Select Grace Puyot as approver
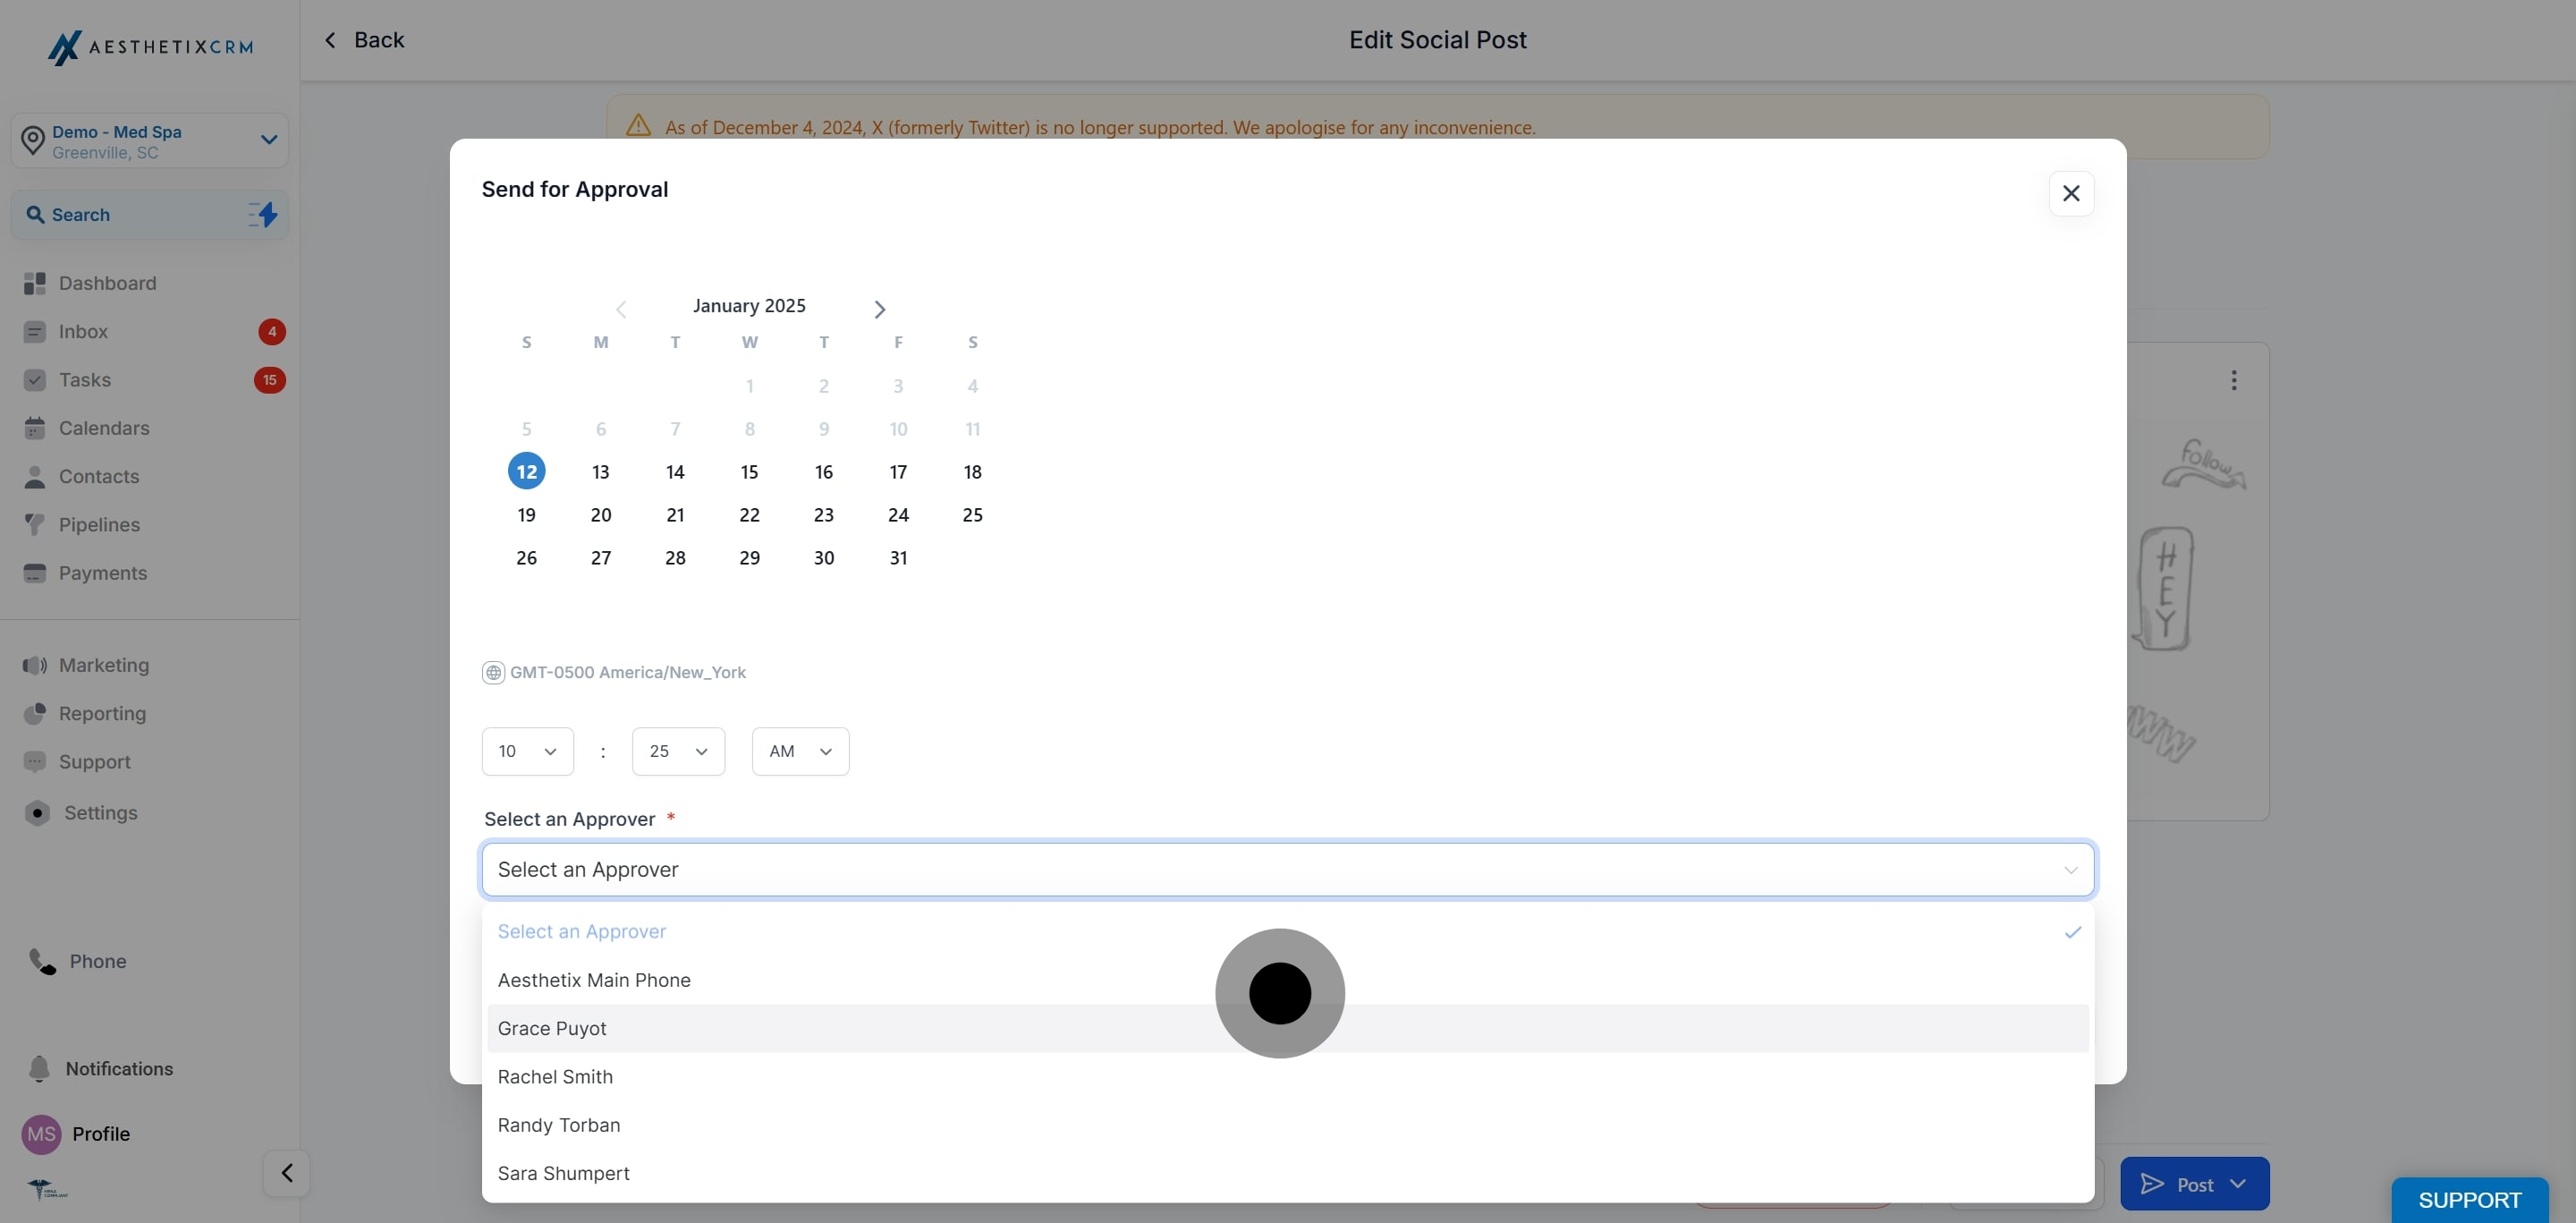Screen dimensions: 2576x1223 coord(552,1028)
